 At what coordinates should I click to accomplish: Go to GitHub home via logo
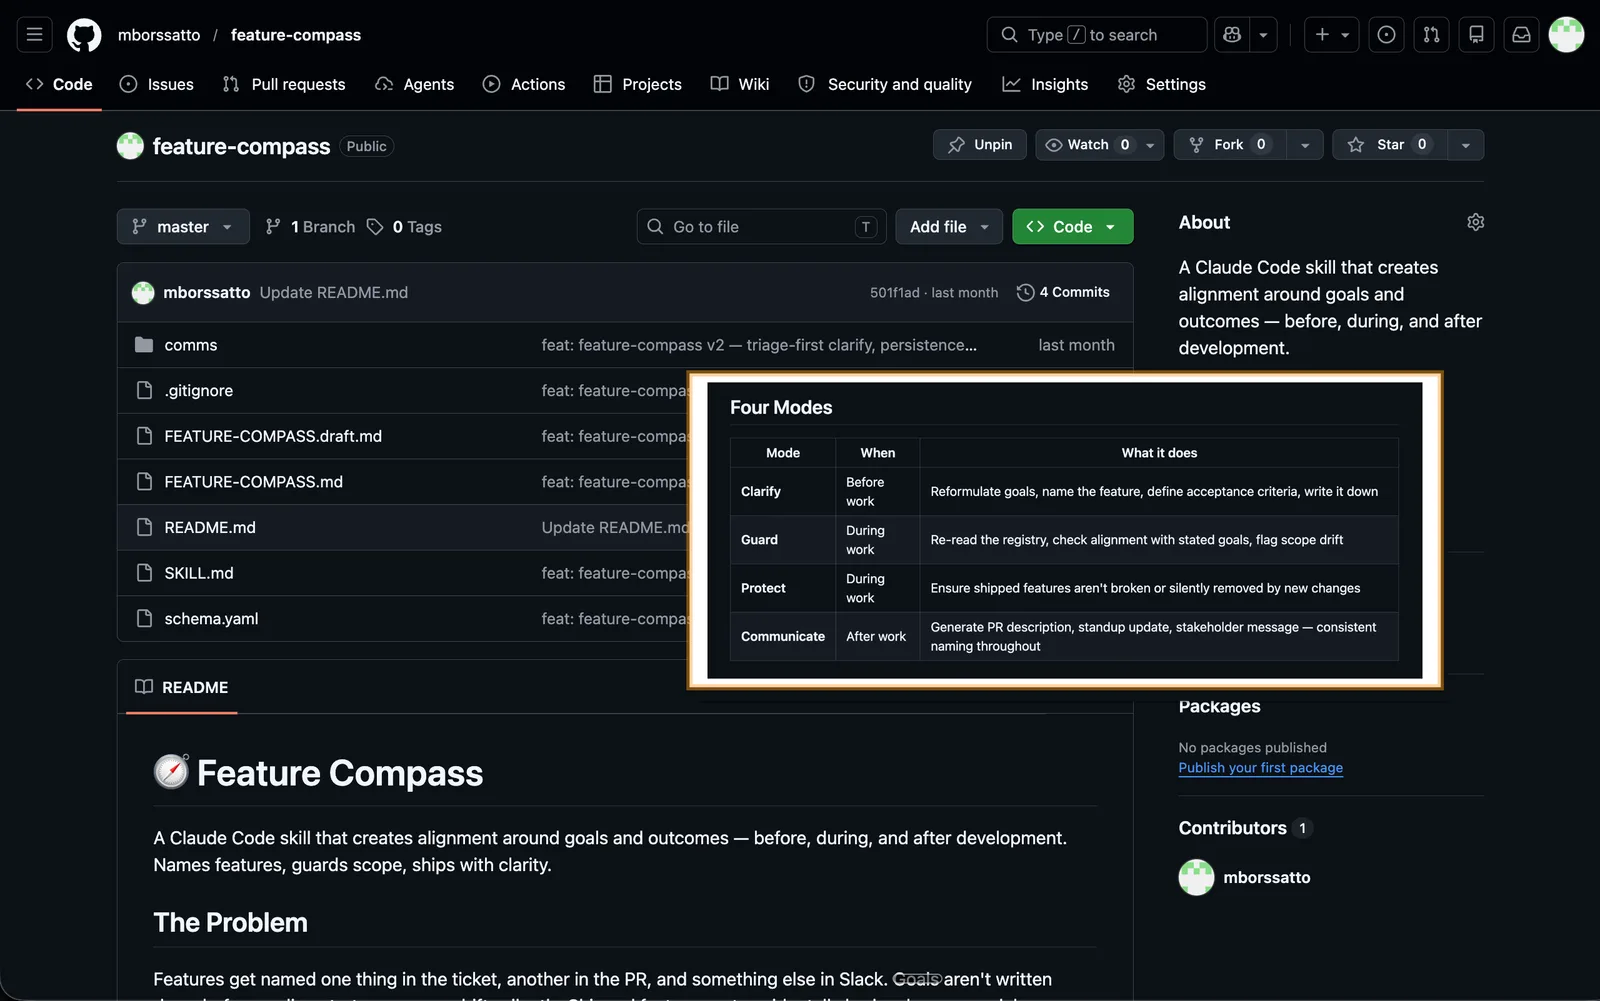point(84,35)
